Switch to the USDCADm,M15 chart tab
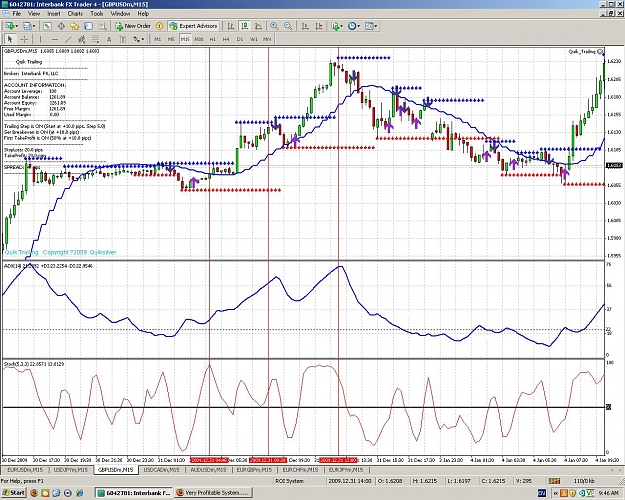This screenshot has height=500, width=625. pos(161,470)
